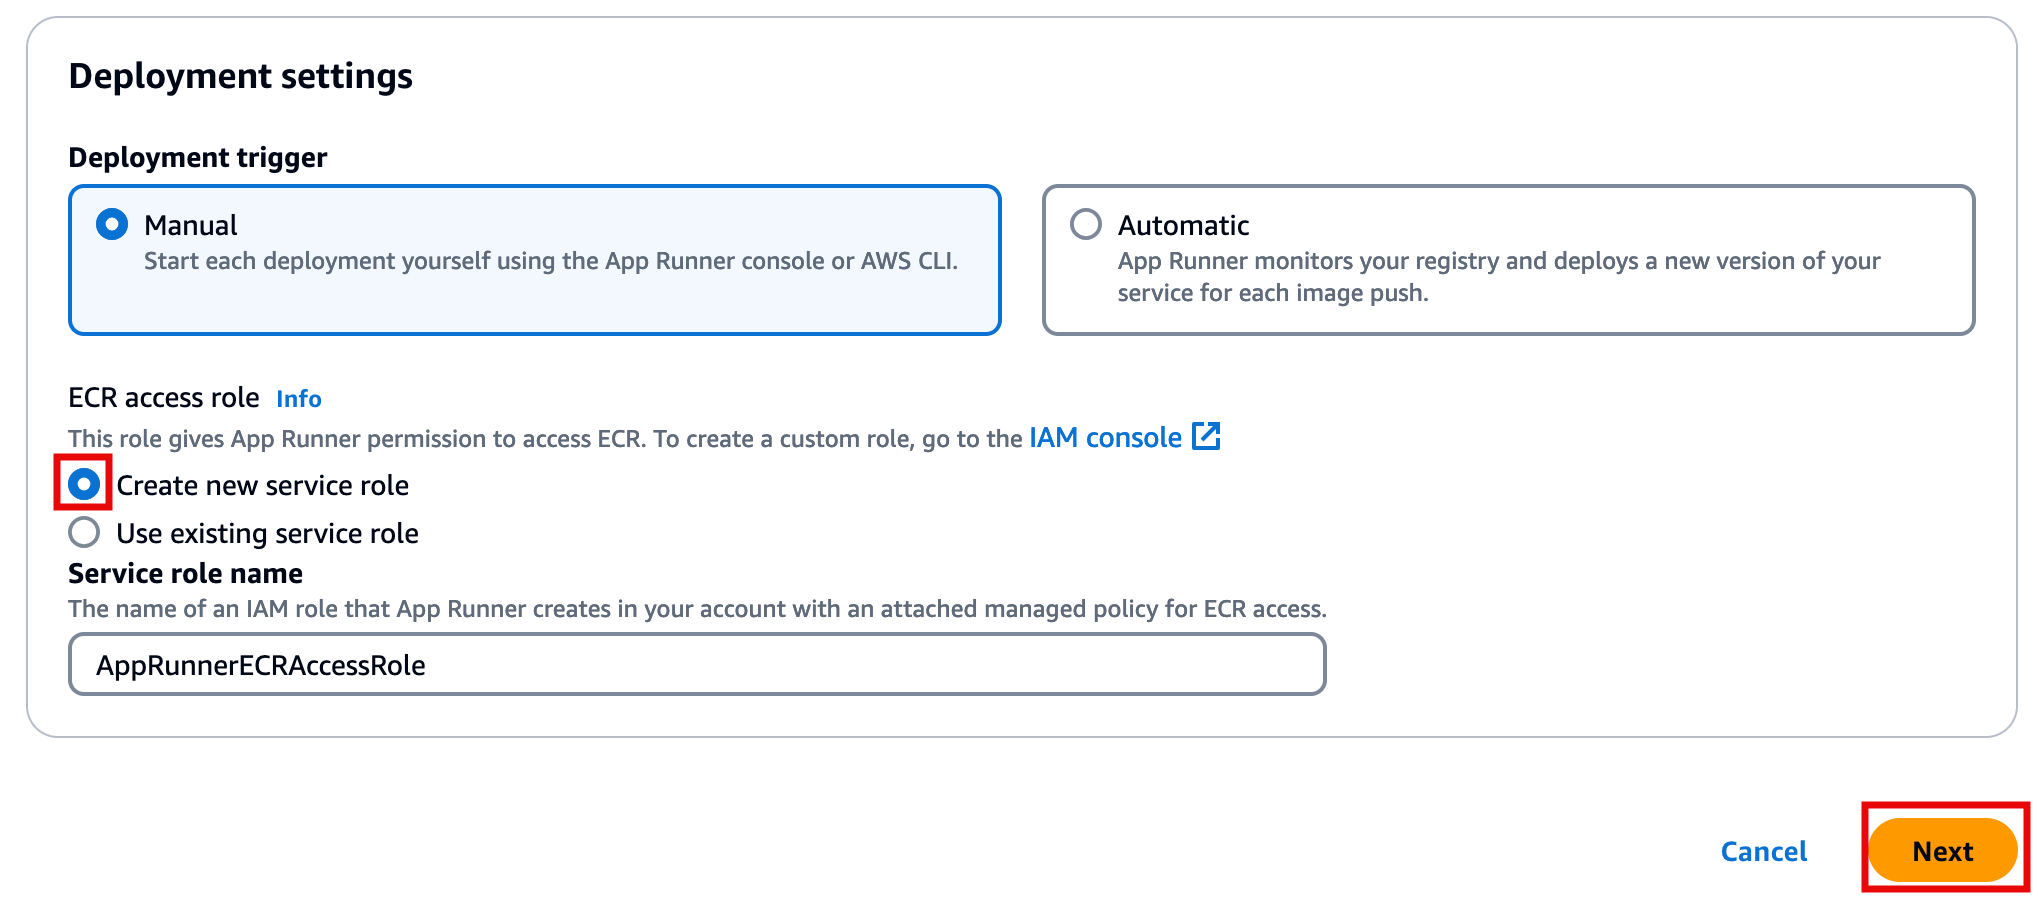Click the Service role name label

click(186, 573)
